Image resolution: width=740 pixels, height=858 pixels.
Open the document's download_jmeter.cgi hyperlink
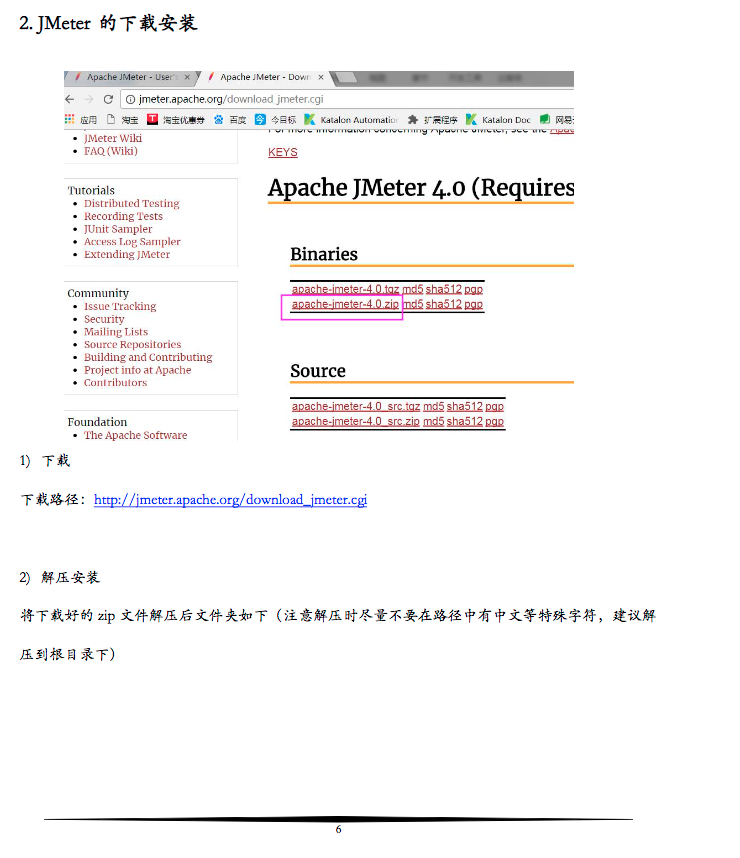(230, 500)
